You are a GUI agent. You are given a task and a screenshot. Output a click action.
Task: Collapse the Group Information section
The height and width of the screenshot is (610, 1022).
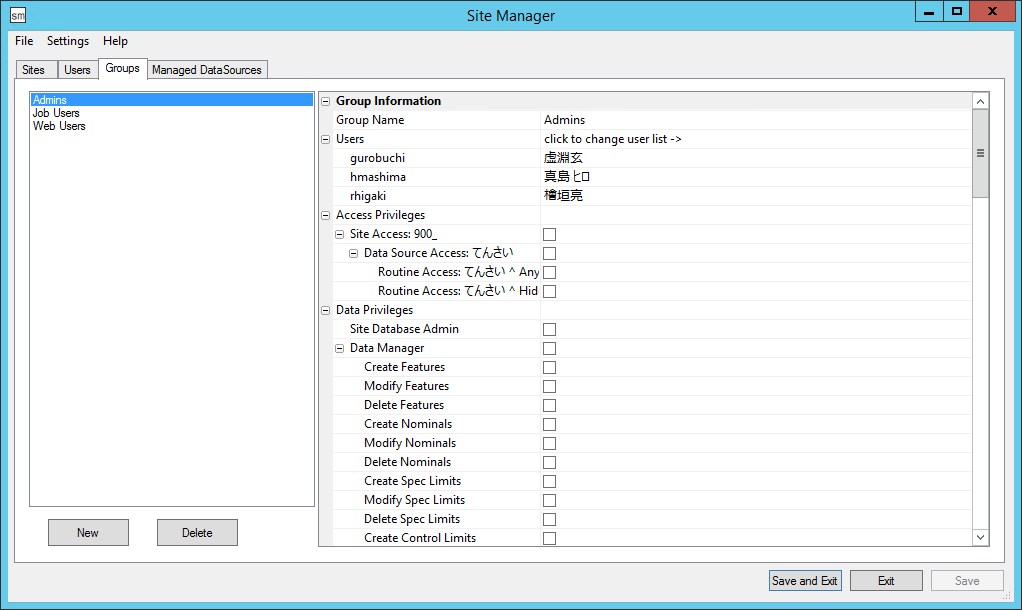pyautogui.click(x=326, y=101)
